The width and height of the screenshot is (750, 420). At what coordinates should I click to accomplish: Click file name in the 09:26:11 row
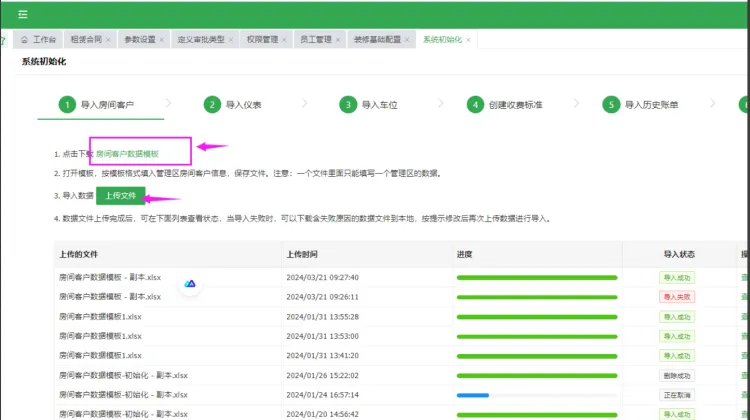click(x=110, y=297)
